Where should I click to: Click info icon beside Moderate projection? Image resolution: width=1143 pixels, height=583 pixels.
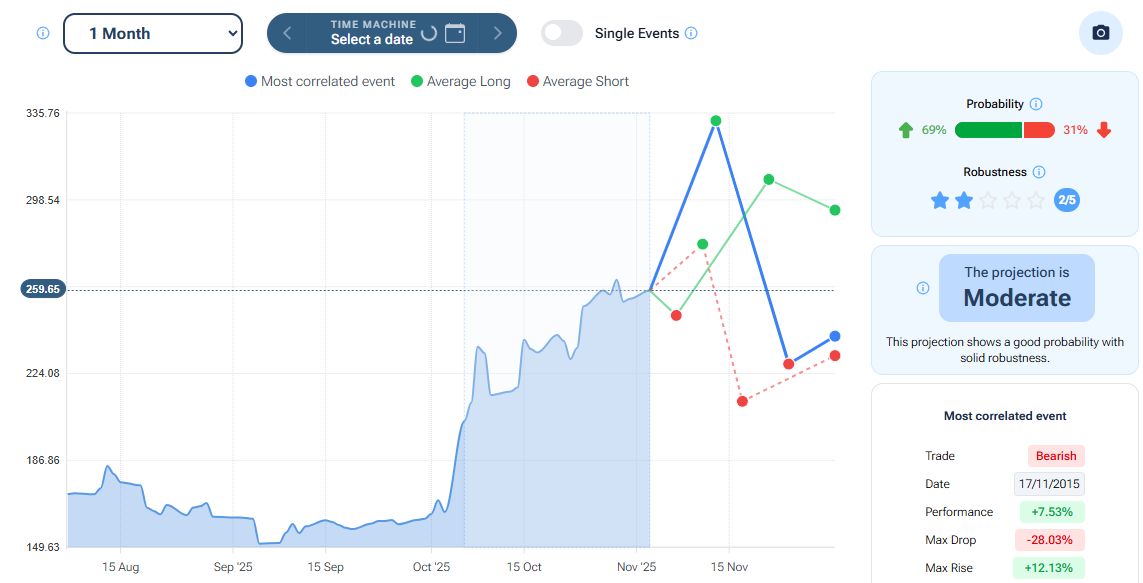pyautogui.click(x=923, y=288)
